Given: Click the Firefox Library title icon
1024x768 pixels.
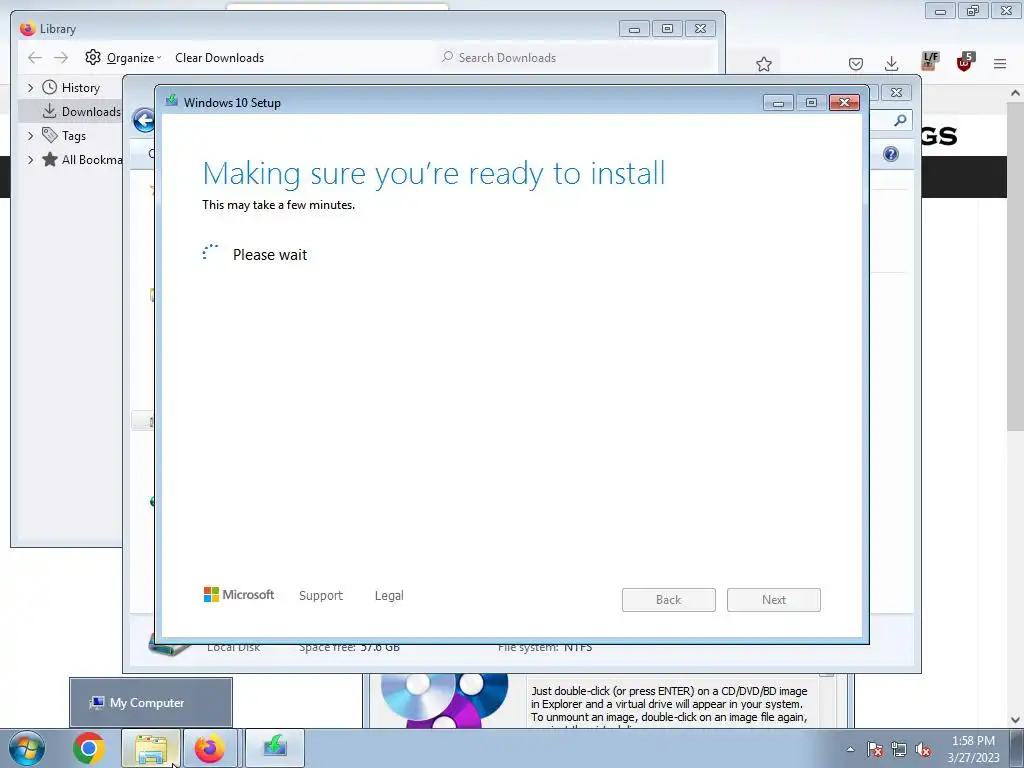Looking at the screenshot, I should [x=27, y=29].
